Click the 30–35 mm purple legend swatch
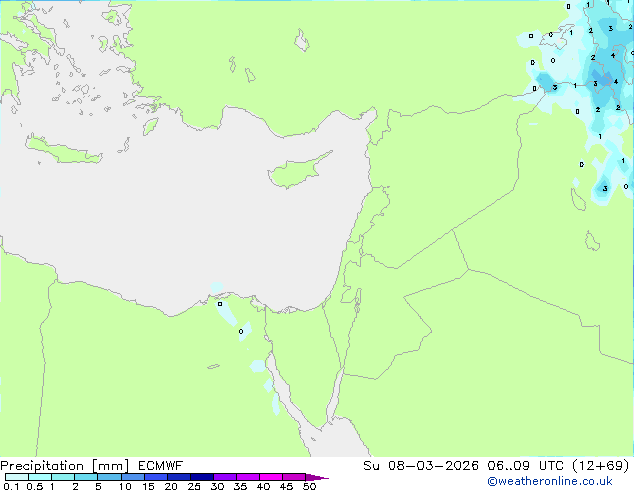Screen dimensions: 634x490 click(x=224, y=477)
